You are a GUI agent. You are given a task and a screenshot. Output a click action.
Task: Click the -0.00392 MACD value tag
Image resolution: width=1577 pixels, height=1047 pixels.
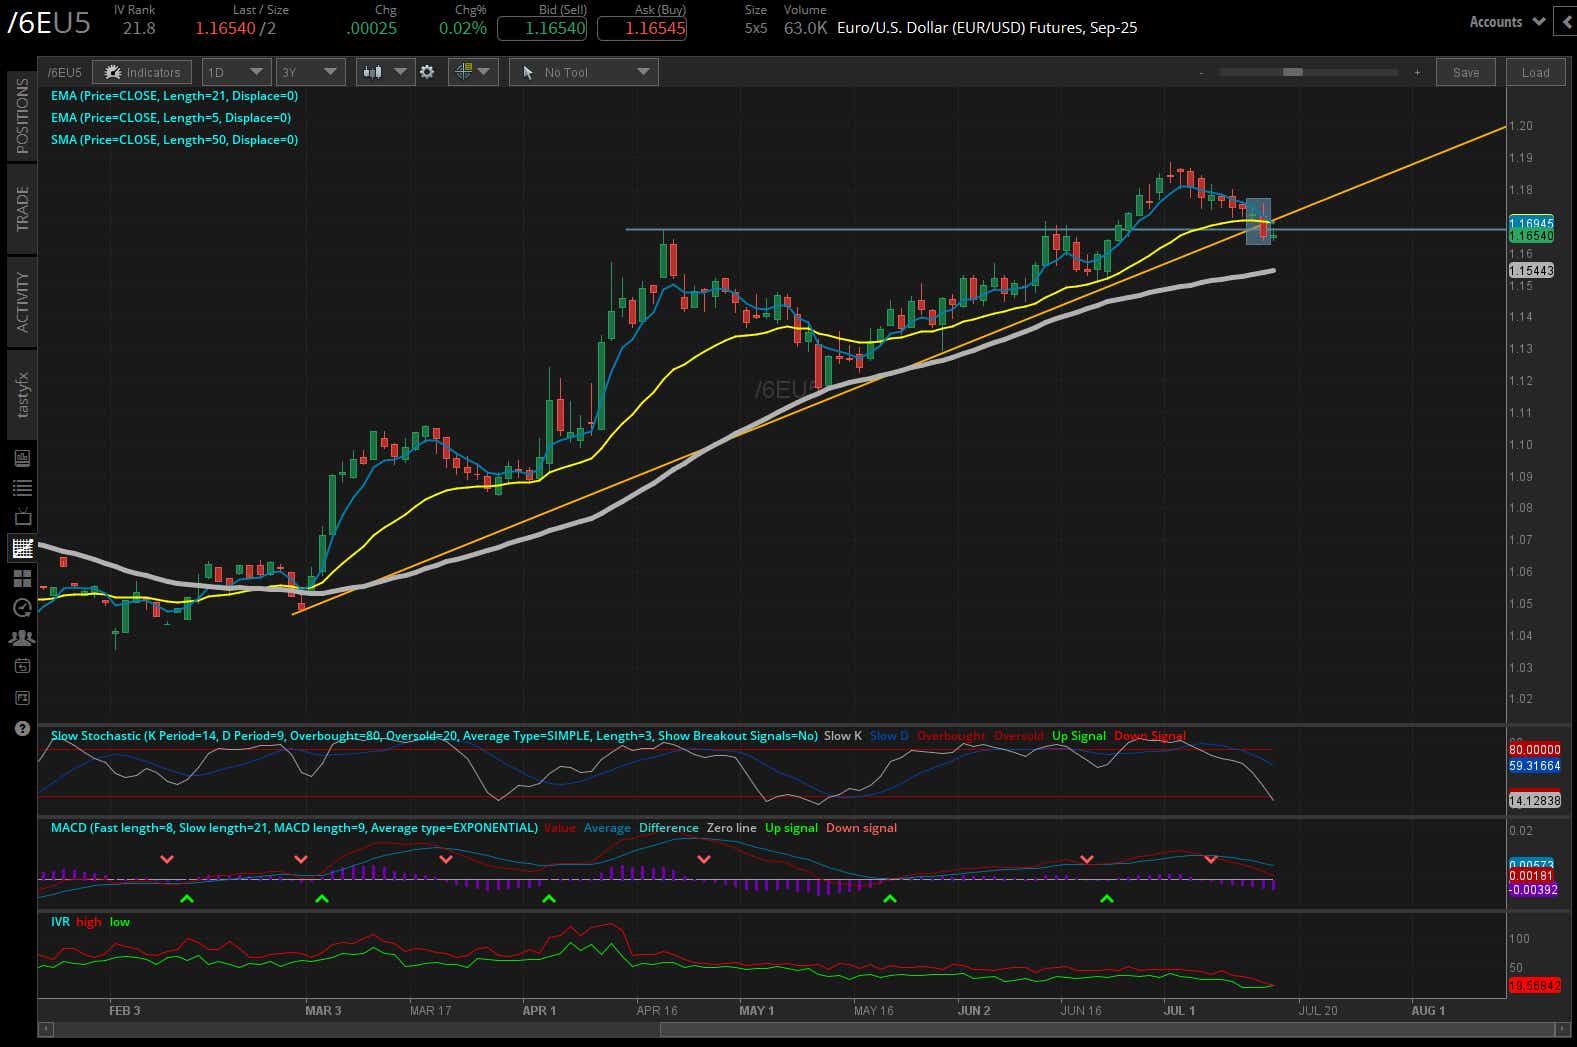tap(1533, 890)
